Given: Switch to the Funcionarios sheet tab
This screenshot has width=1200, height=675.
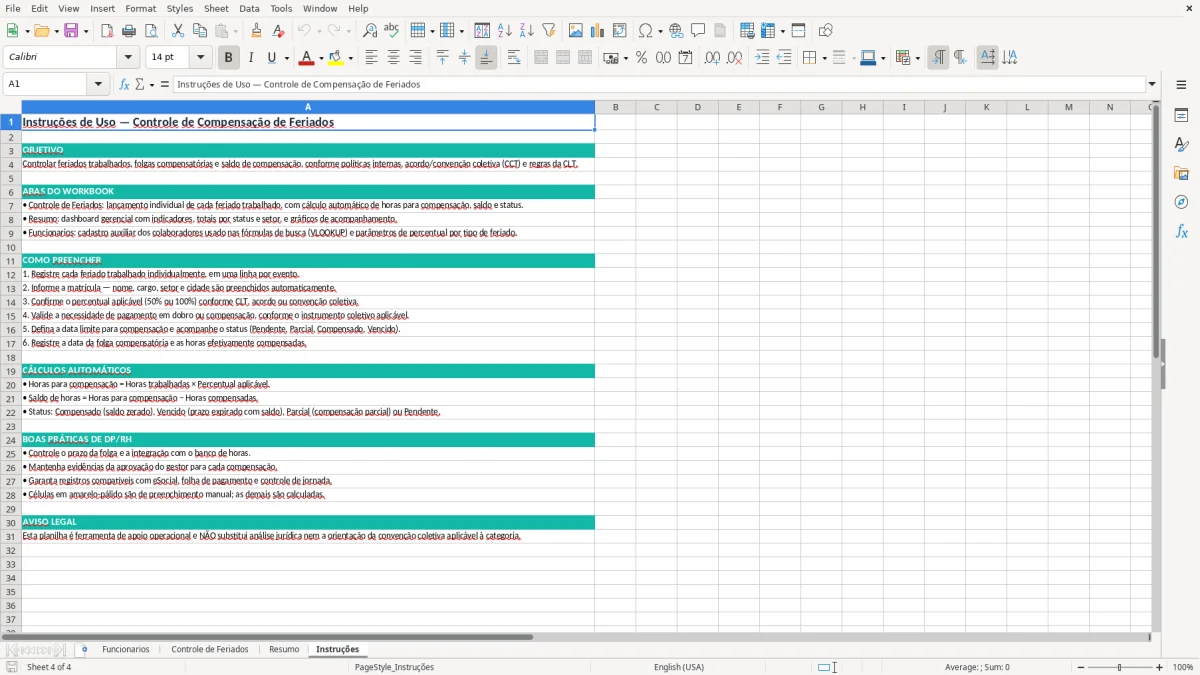Looking at the screenshot, I should [x=126, y=650].
